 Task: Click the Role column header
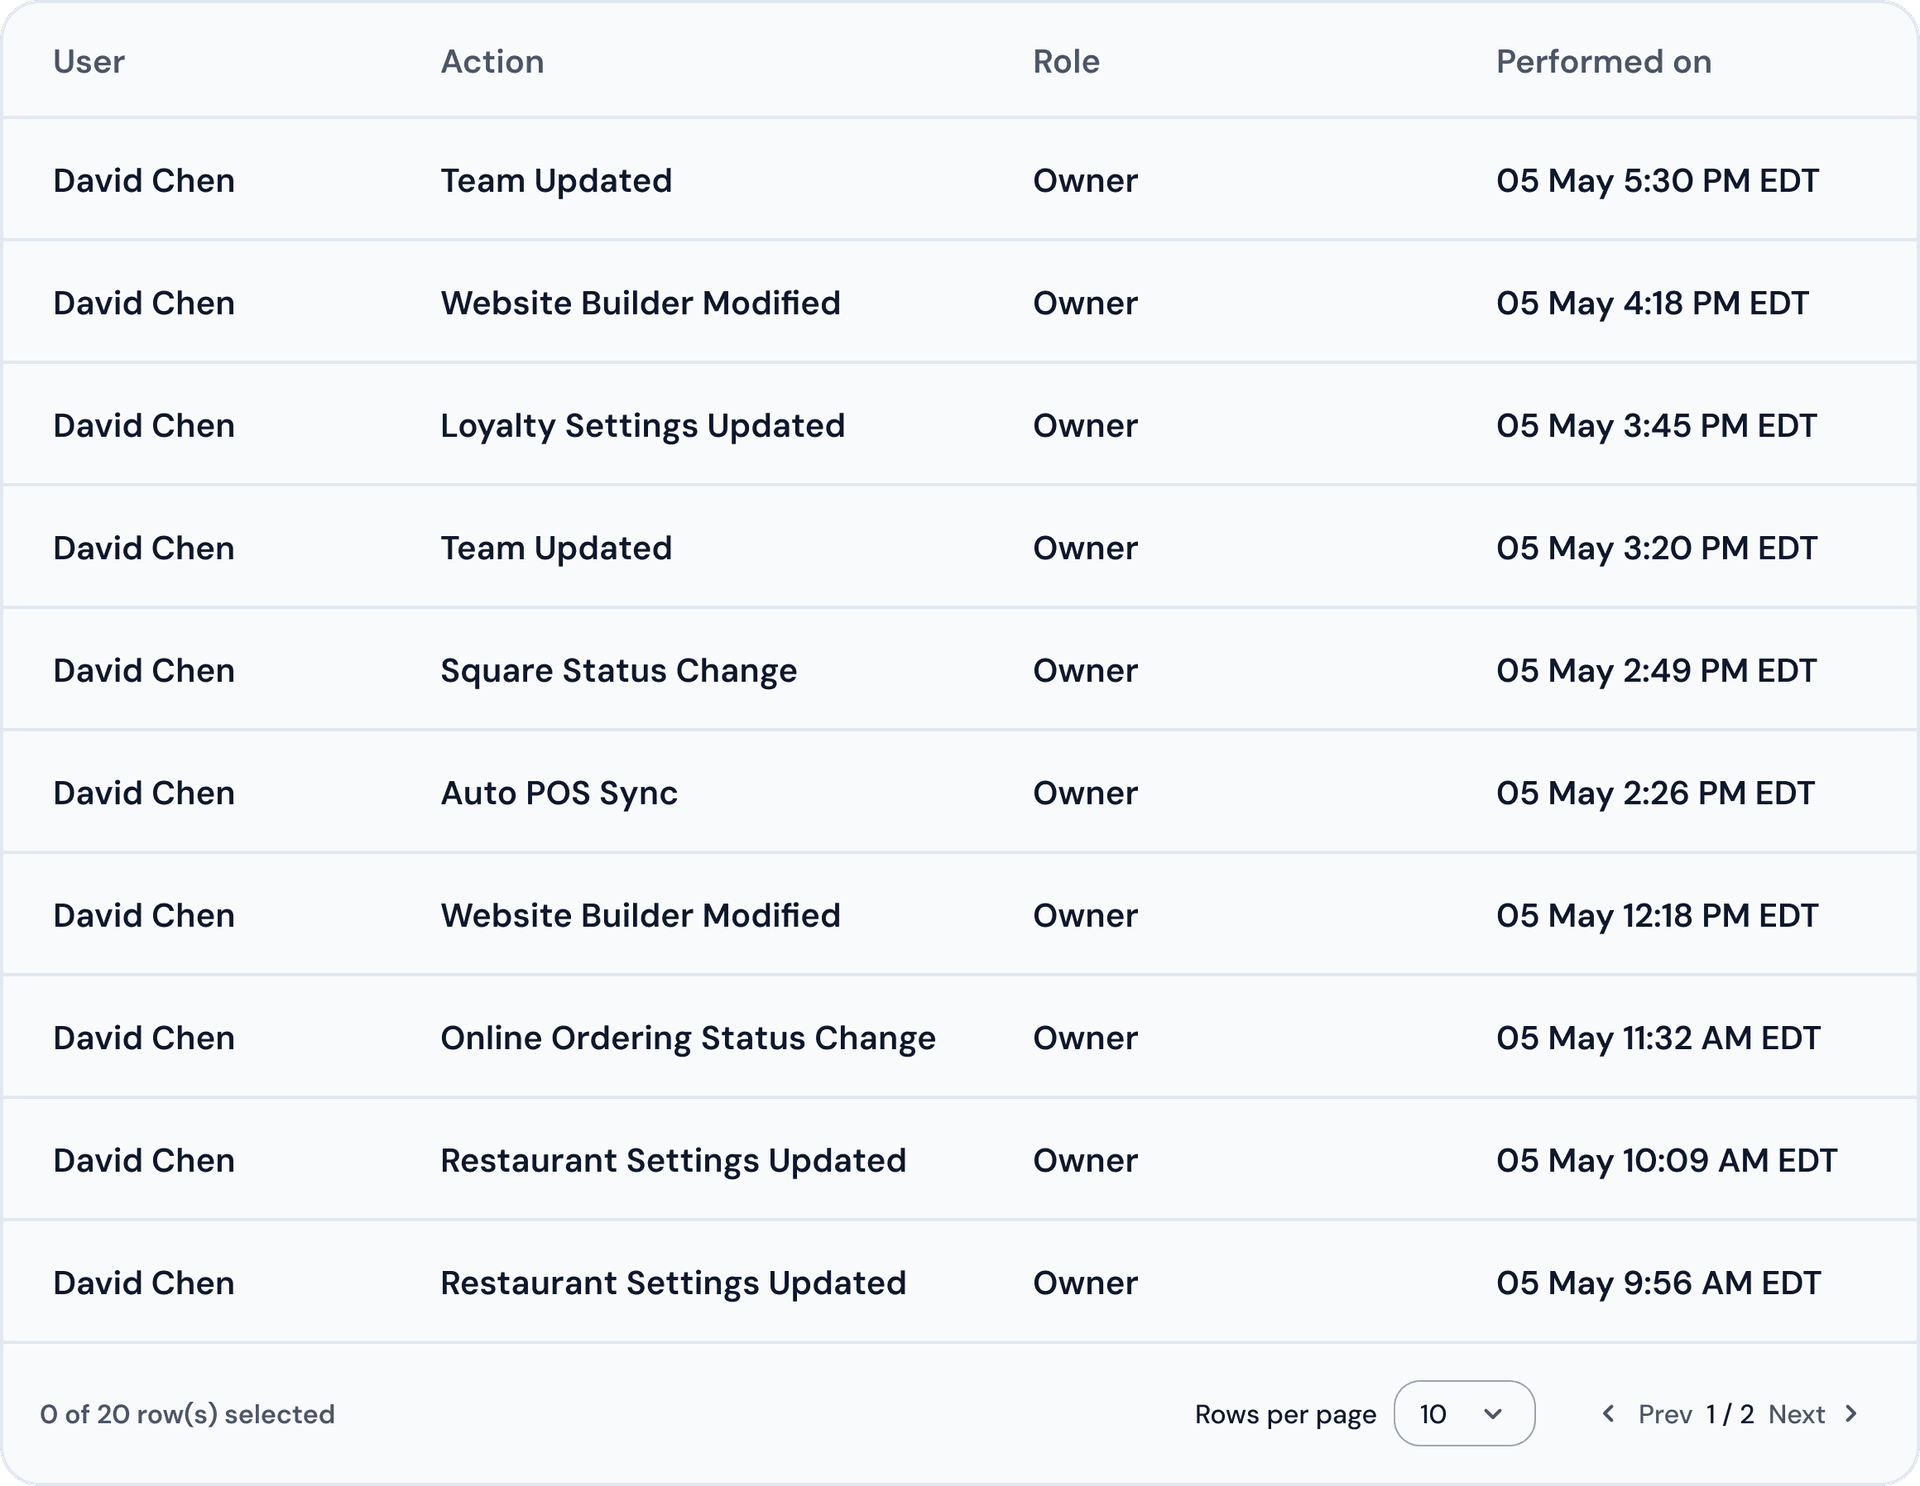coord(1066,61)
